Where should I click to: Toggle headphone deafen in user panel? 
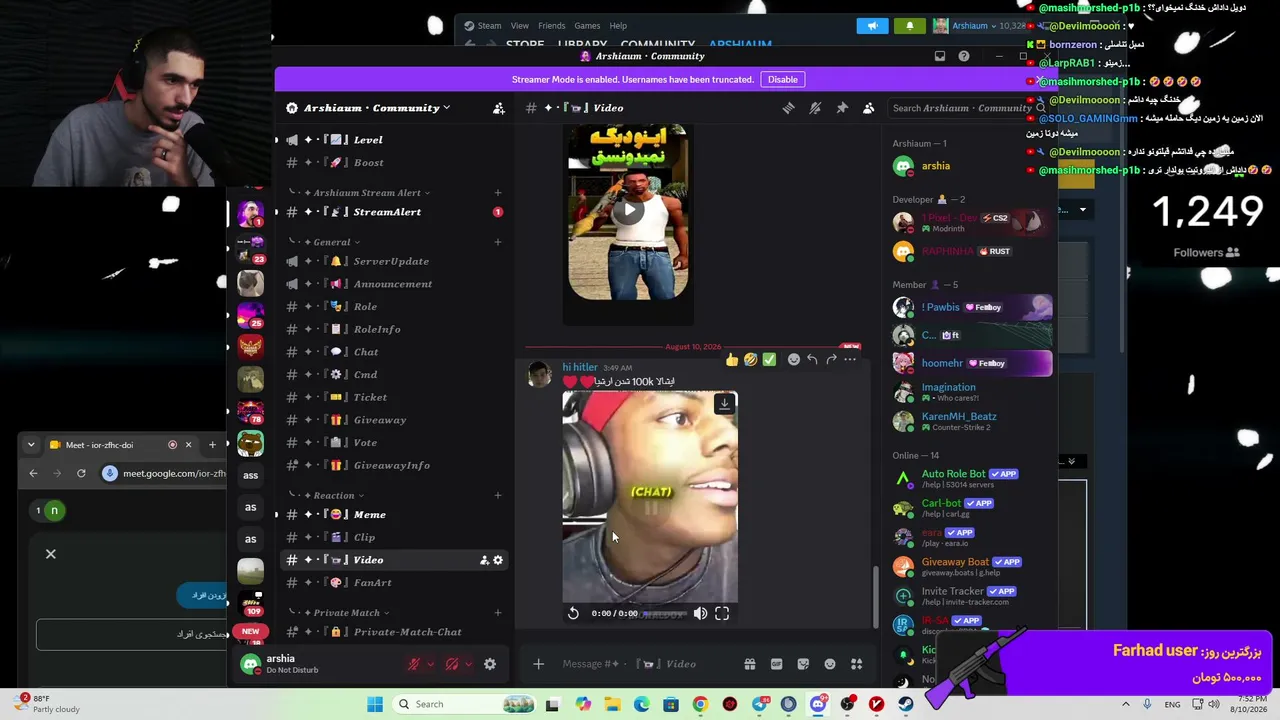(x=452, y=664)
